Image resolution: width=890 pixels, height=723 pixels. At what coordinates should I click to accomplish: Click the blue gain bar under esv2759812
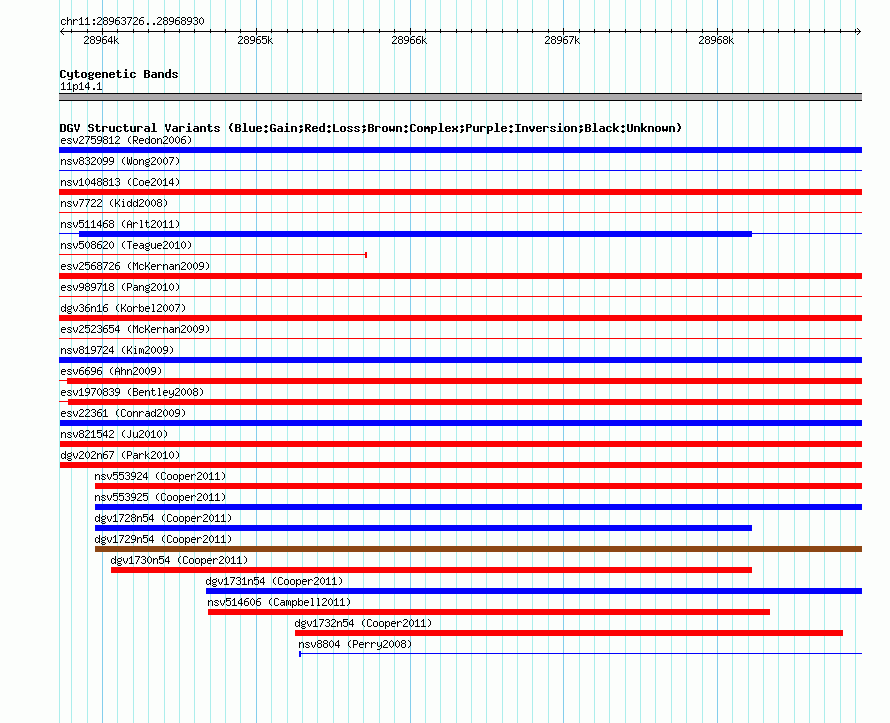[x=460, y=150]
